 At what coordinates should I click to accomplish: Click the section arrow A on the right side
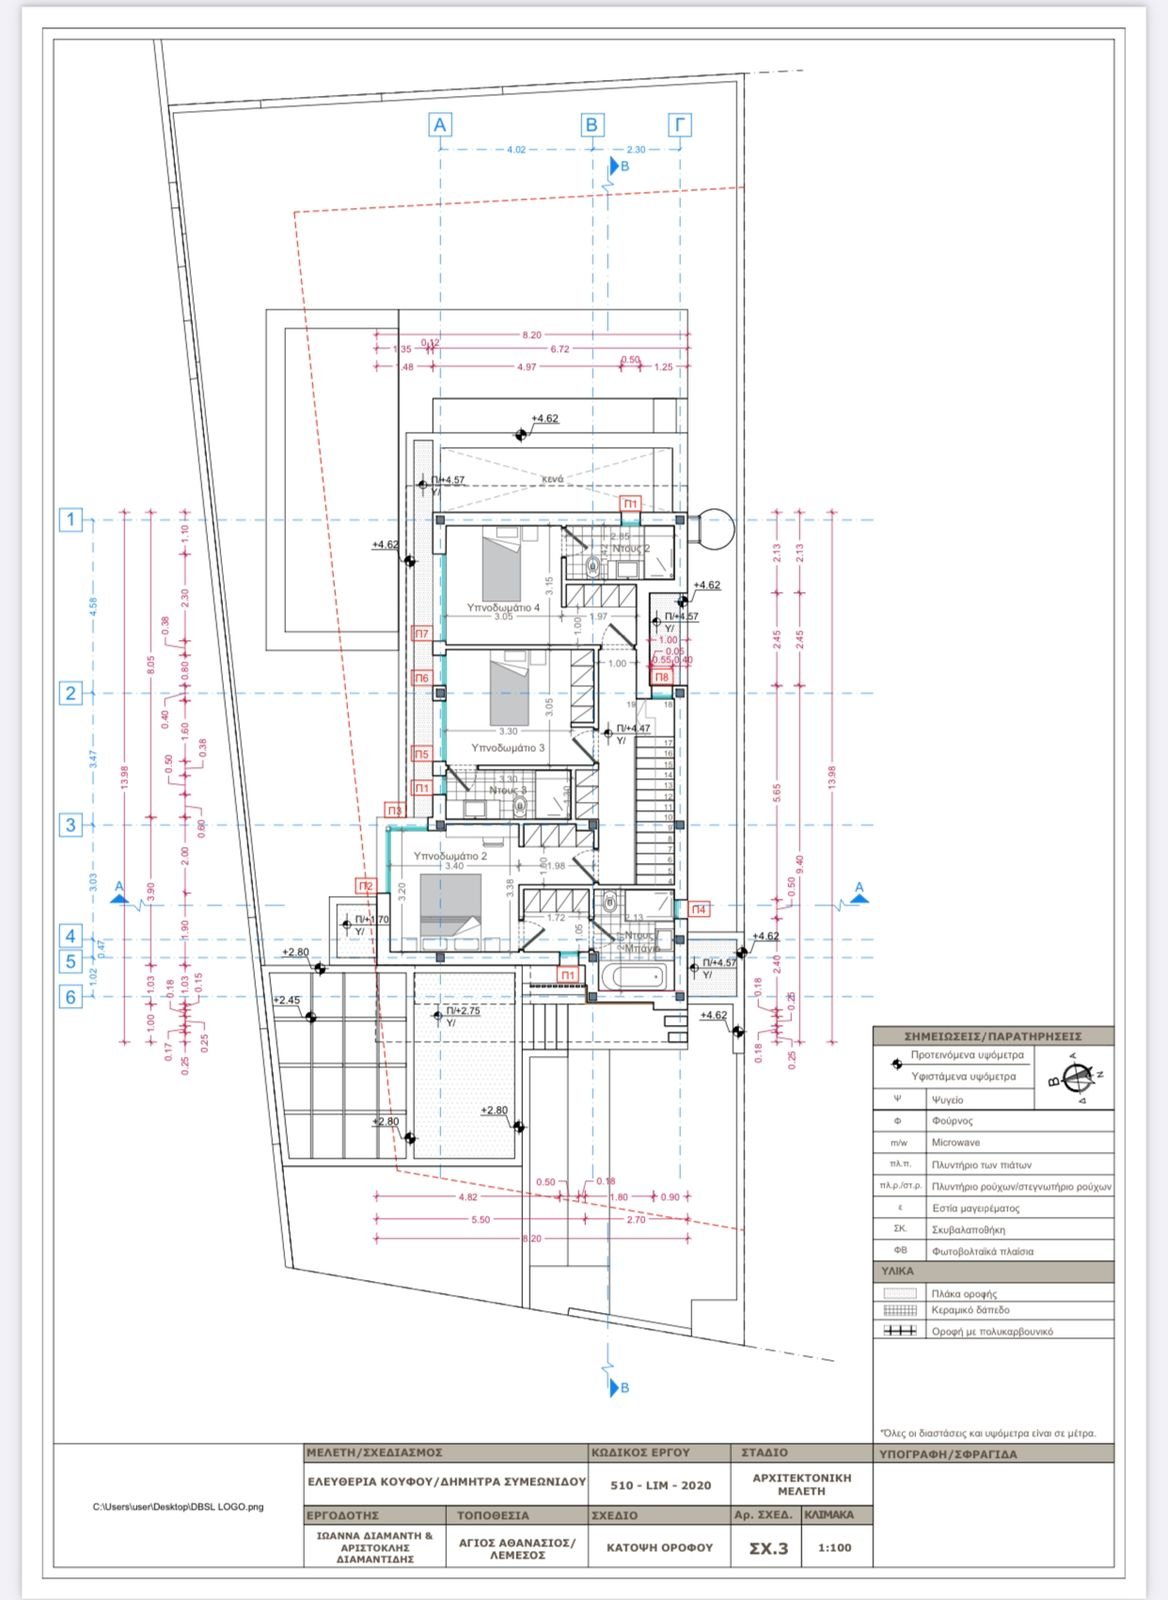tap(858, 893)
